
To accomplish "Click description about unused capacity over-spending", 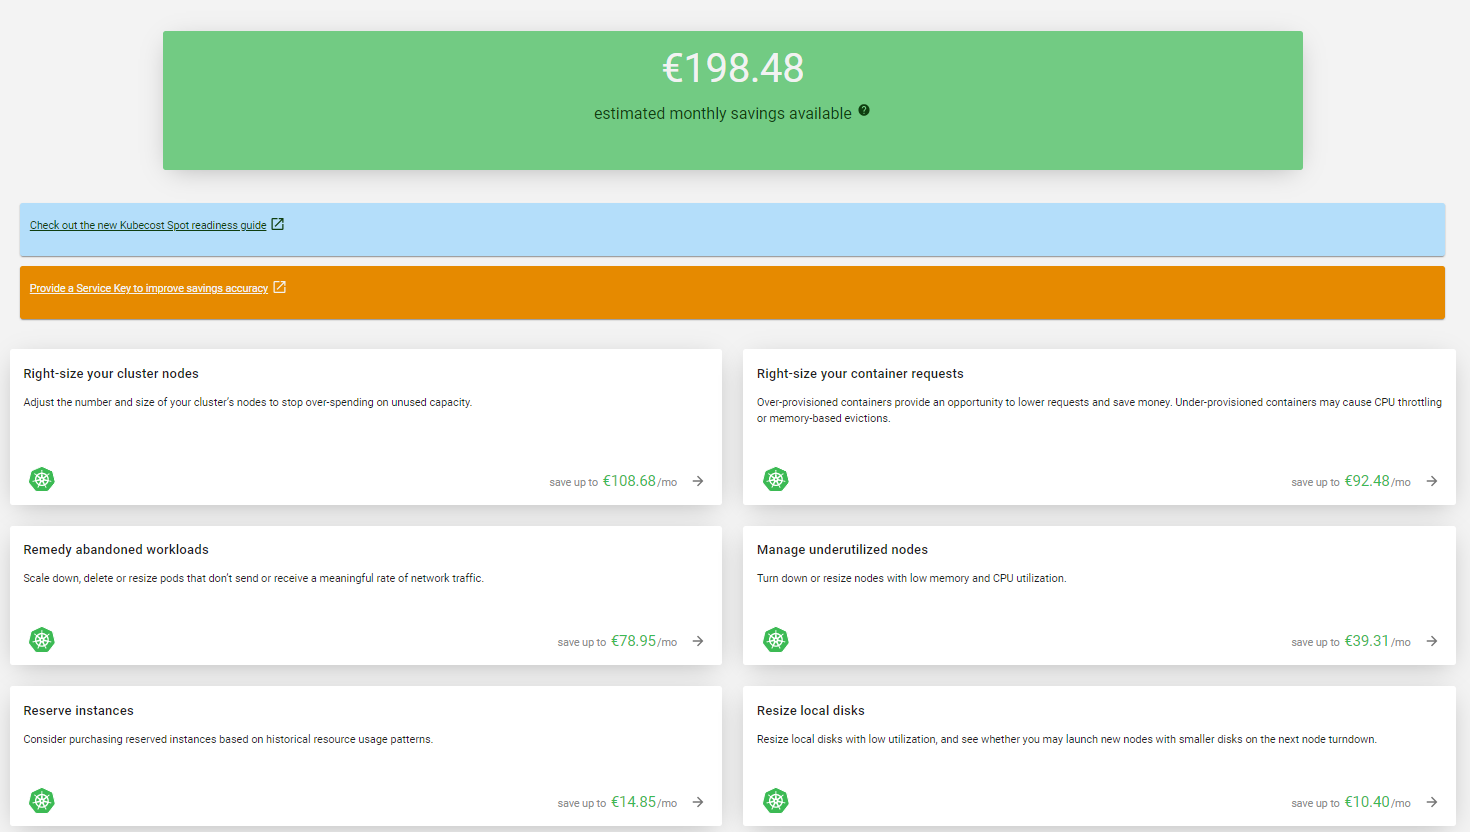I will pyautogui.click(x=248, y=403).
